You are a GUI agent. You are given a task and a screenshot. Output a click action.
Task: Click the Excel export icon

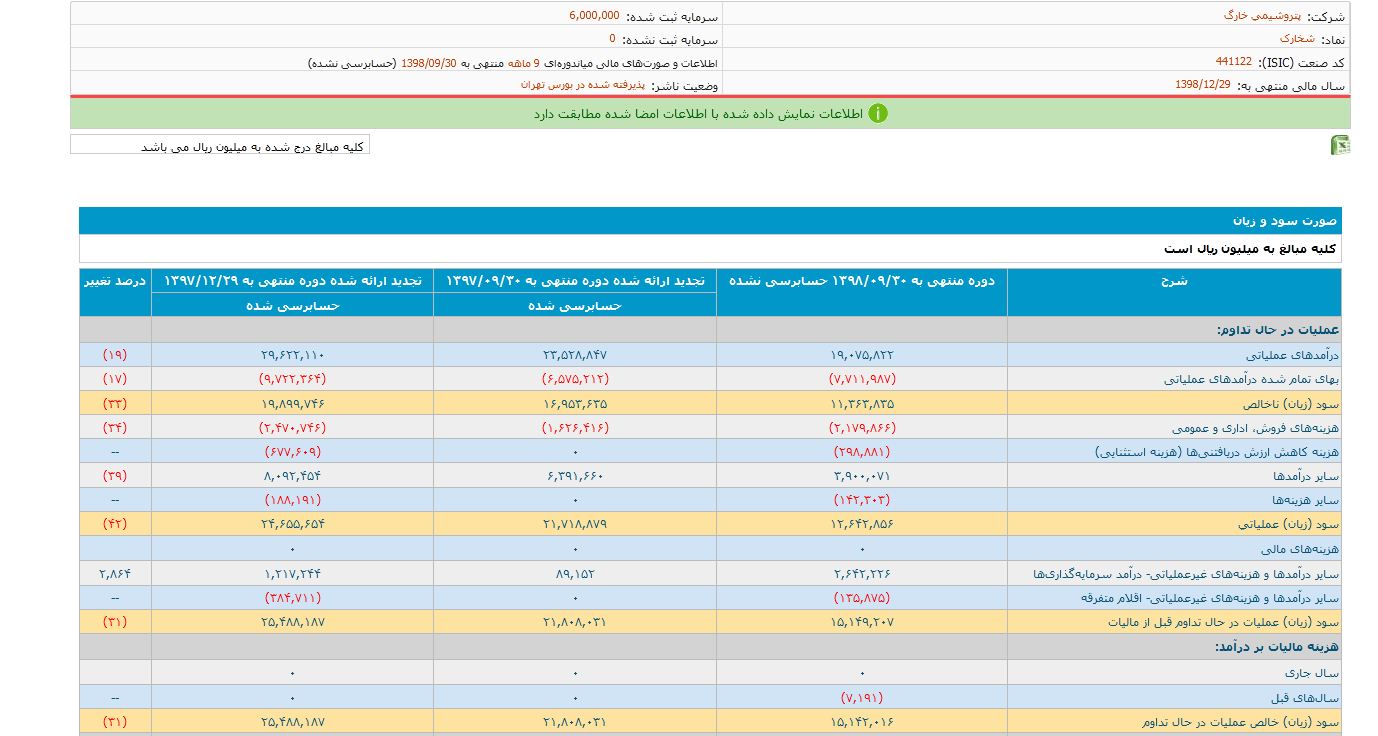click(x=1340, y=146)
